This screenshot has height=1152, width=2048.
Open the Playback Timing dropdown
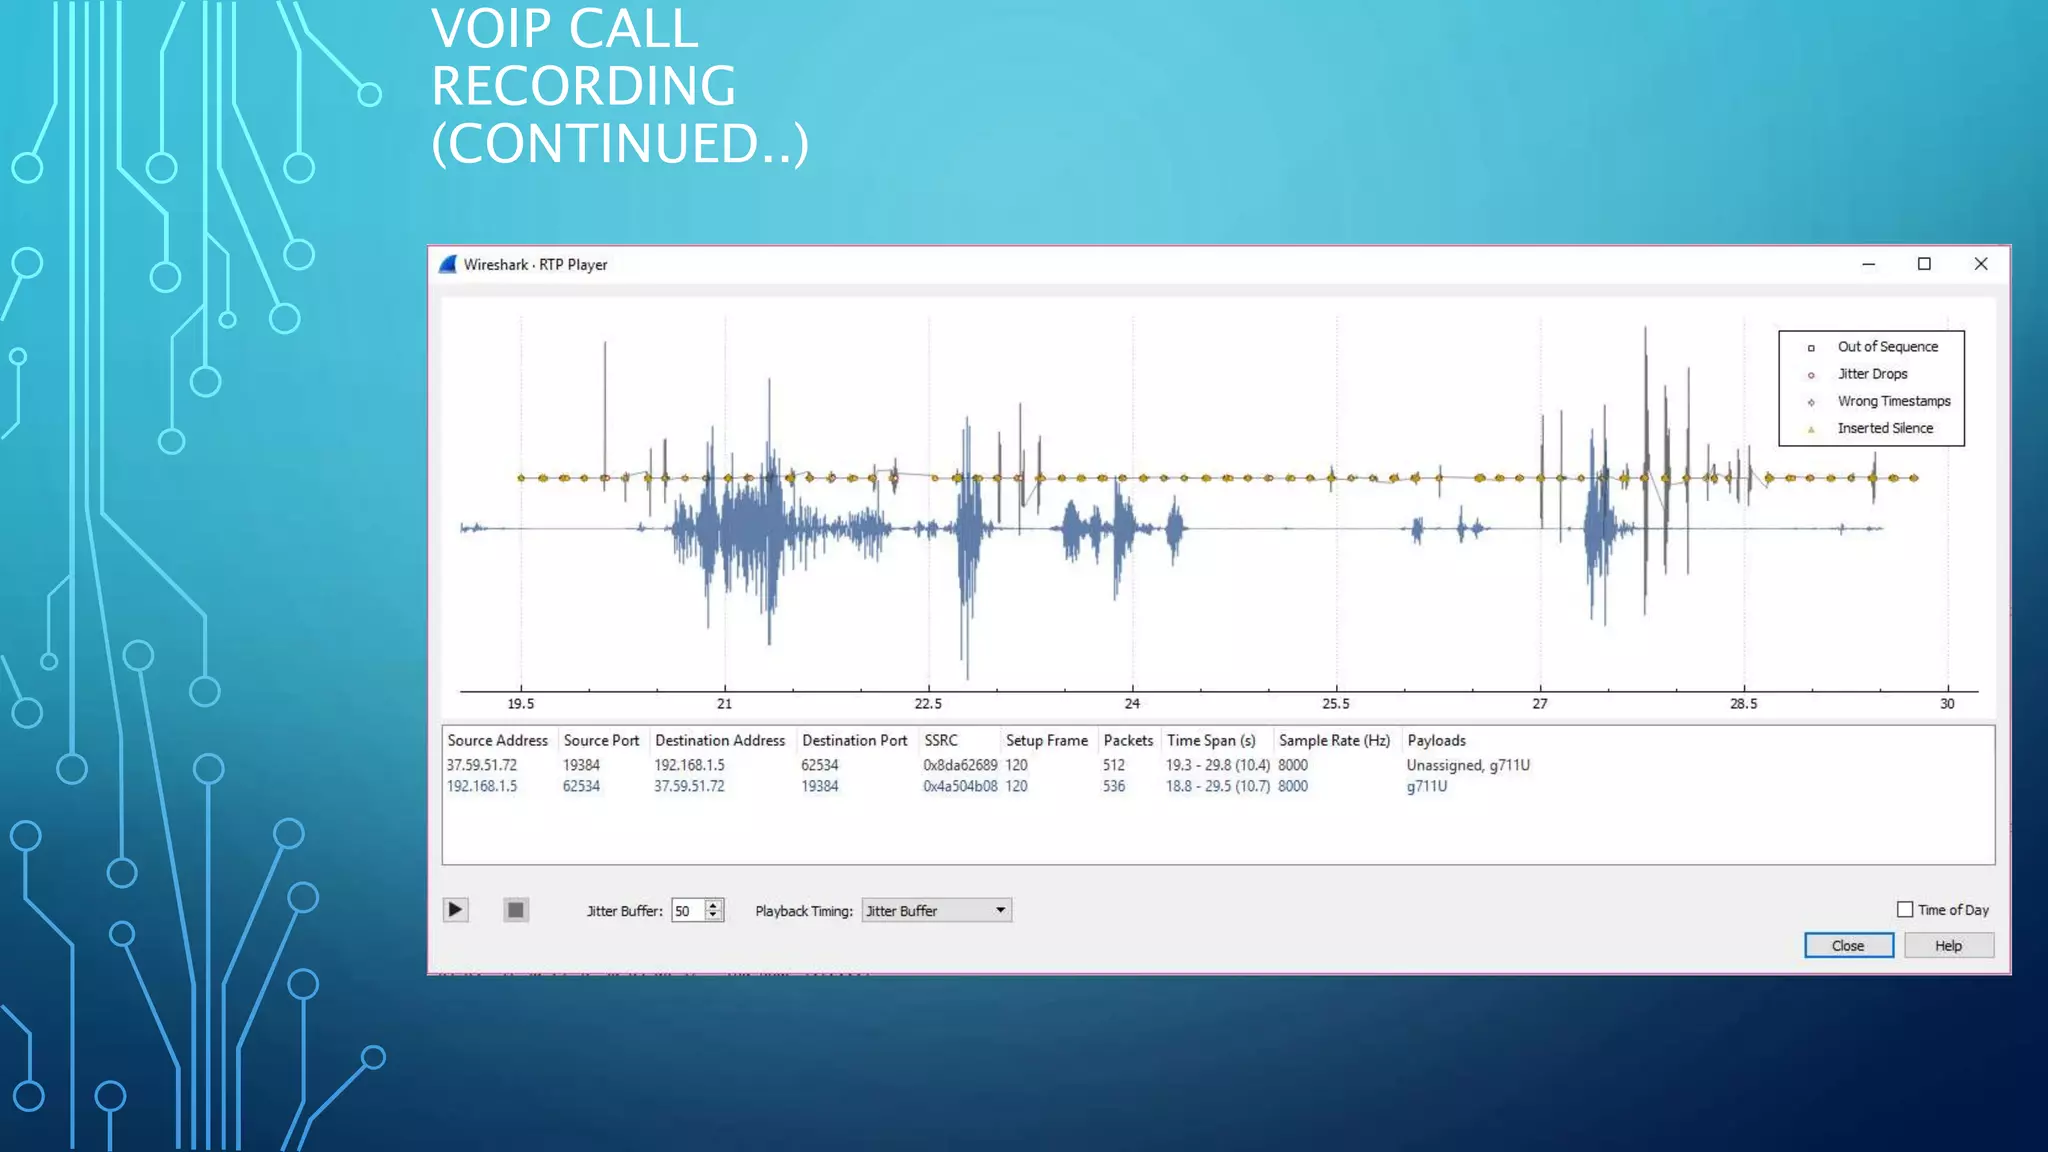point(936,911)
